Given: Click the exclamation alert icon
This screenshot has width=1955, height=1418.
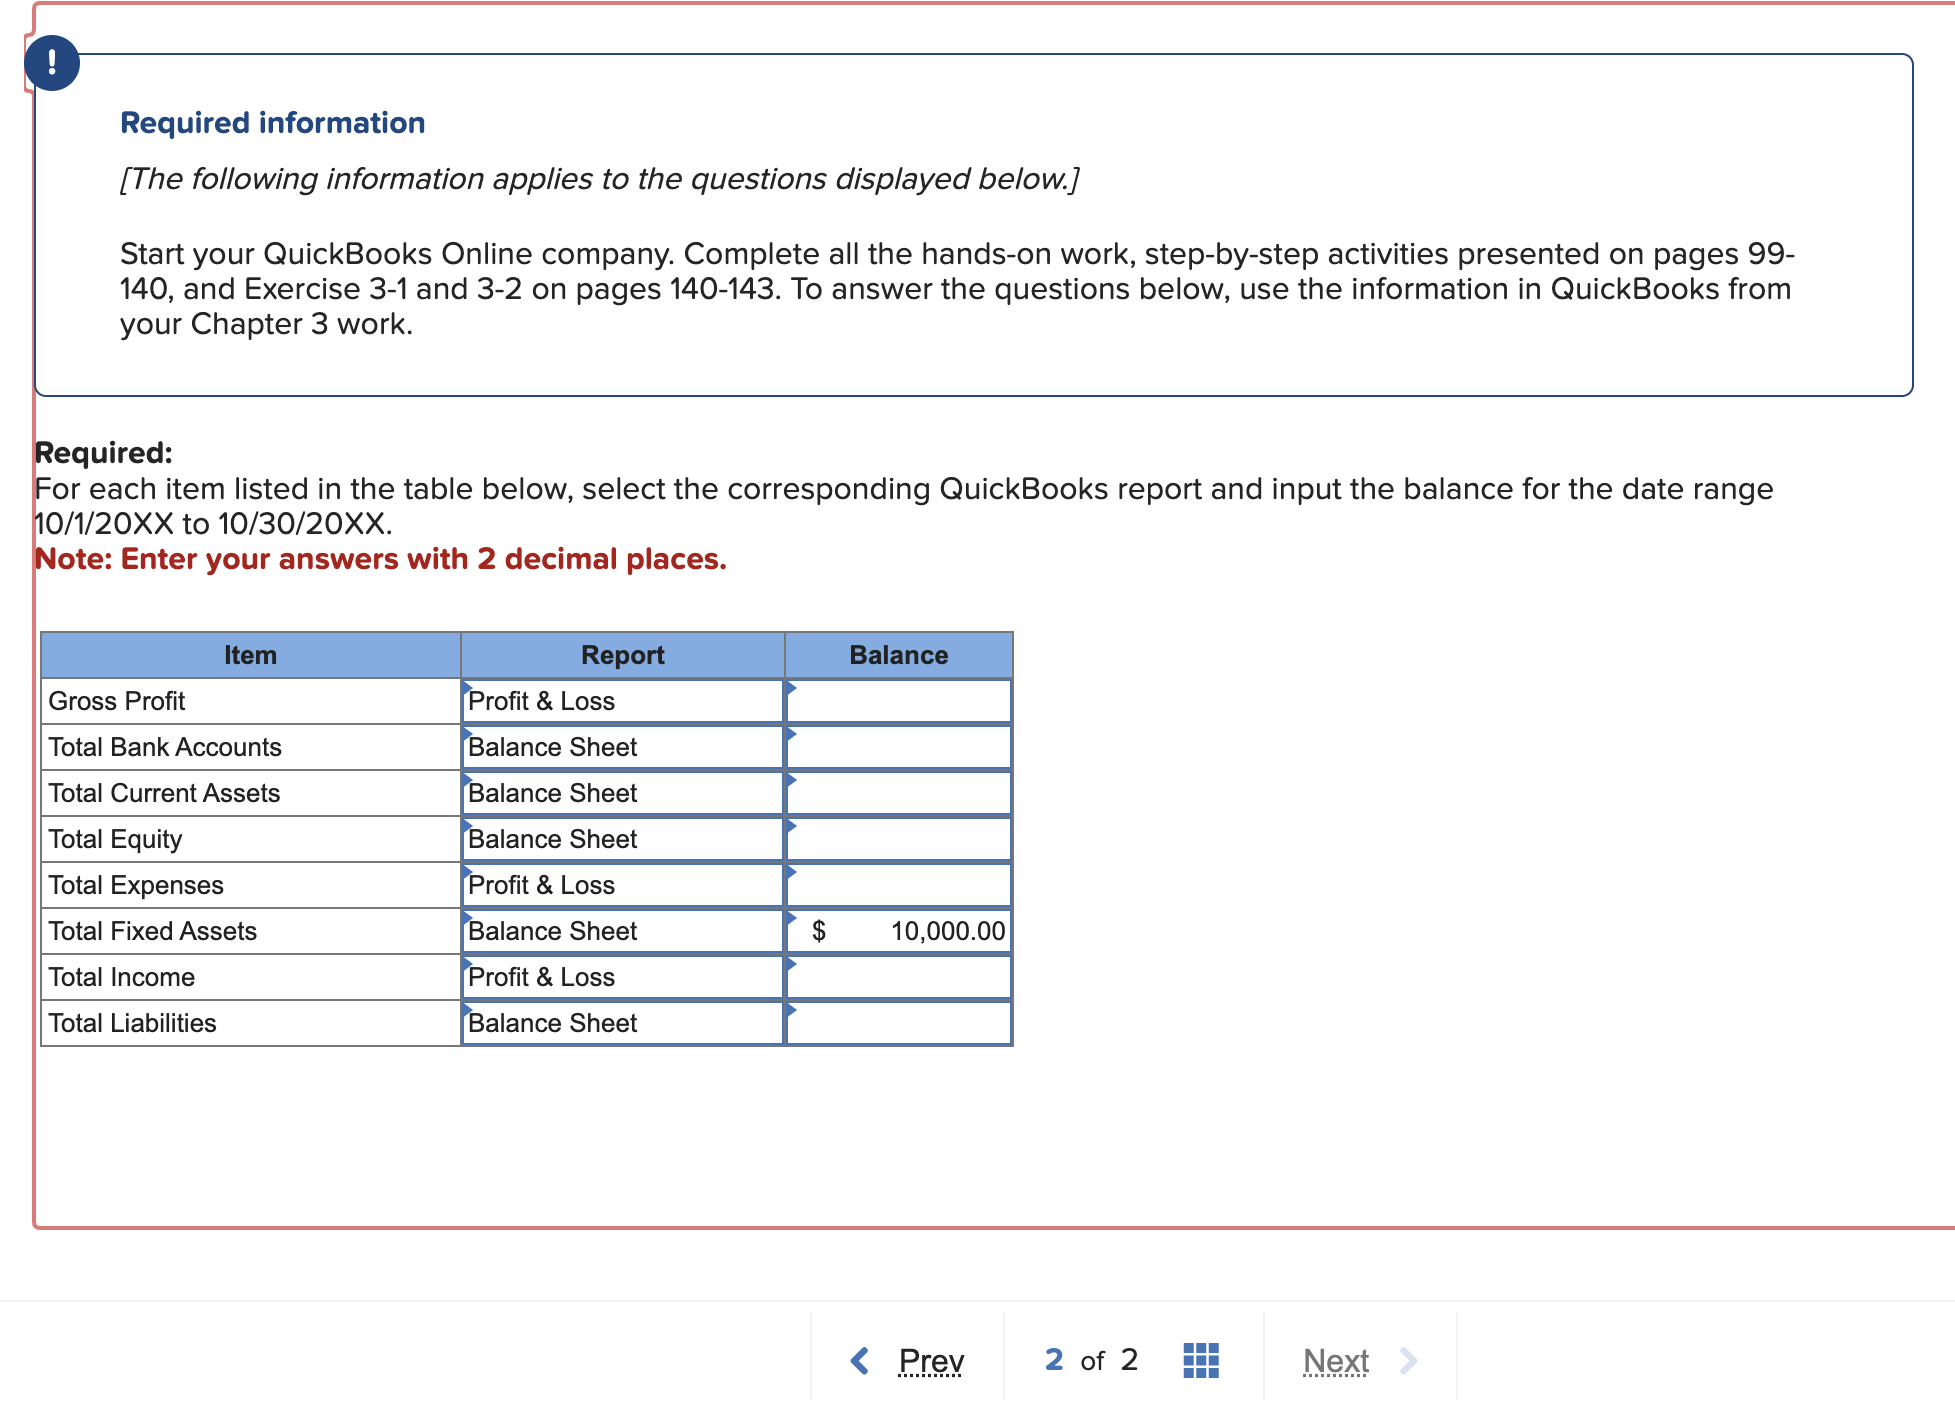Looking at the screenshot, I should click(52, 63).
